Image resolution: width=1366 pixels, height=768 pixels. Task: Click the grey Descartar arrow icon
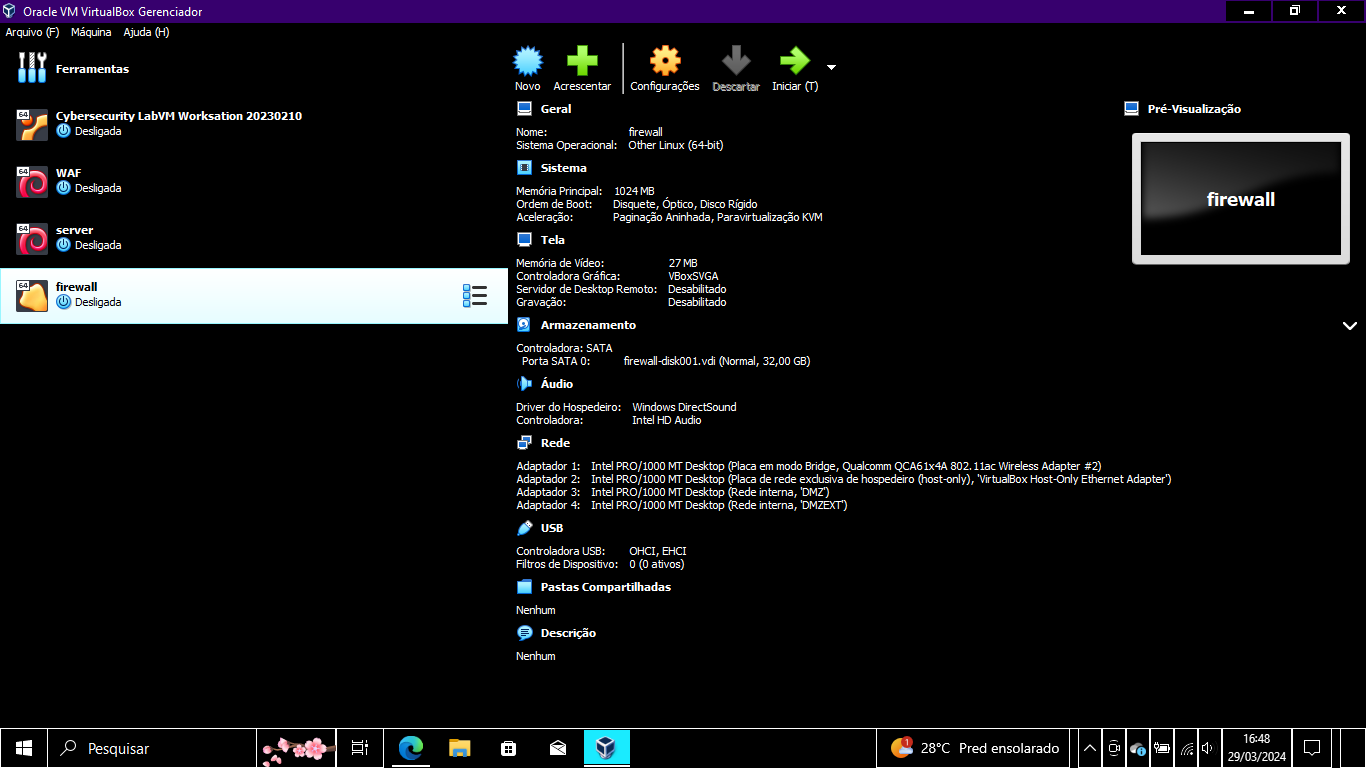click(736, 62)
